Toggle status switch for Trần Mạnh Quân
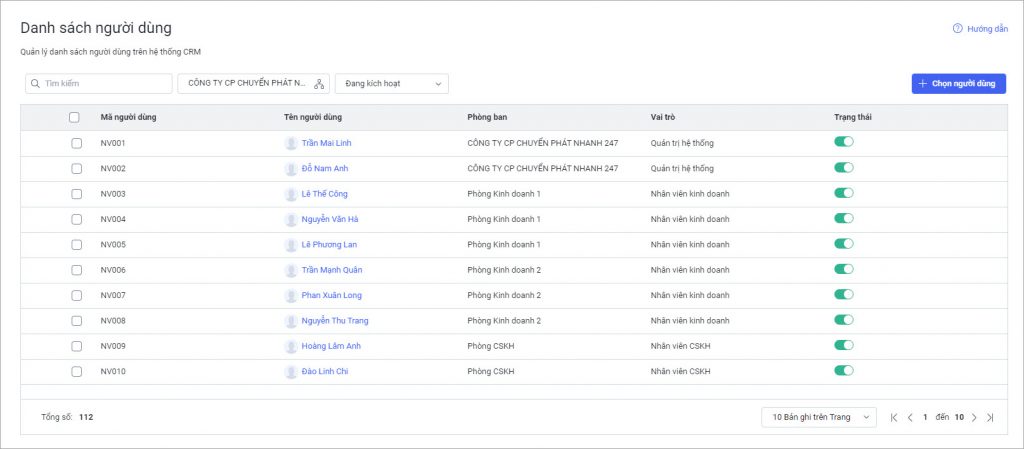The image size is (1024, 449). pos(844,269)
